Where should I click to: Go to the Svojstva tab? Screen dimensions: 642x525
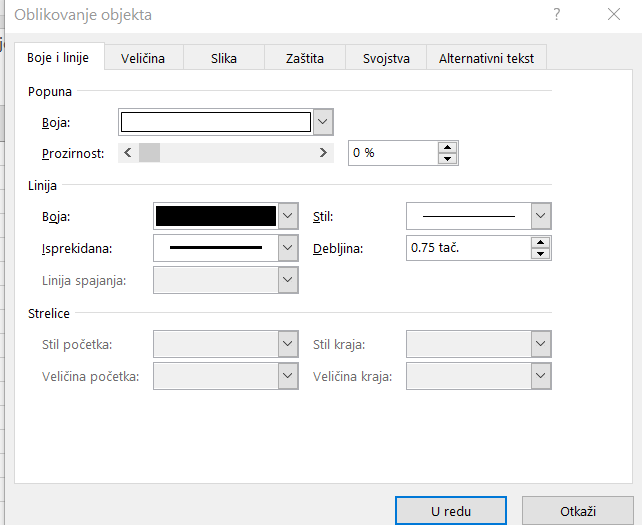(386, 58)
